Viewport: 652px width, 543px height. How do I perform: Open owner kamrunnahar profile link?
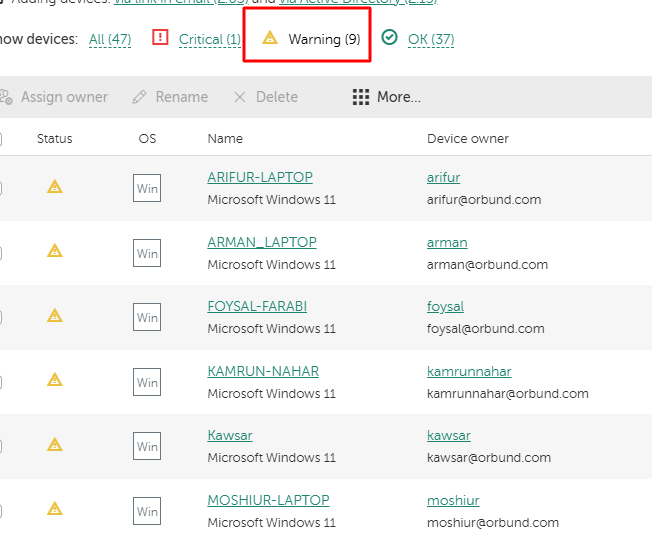[469, 371]
